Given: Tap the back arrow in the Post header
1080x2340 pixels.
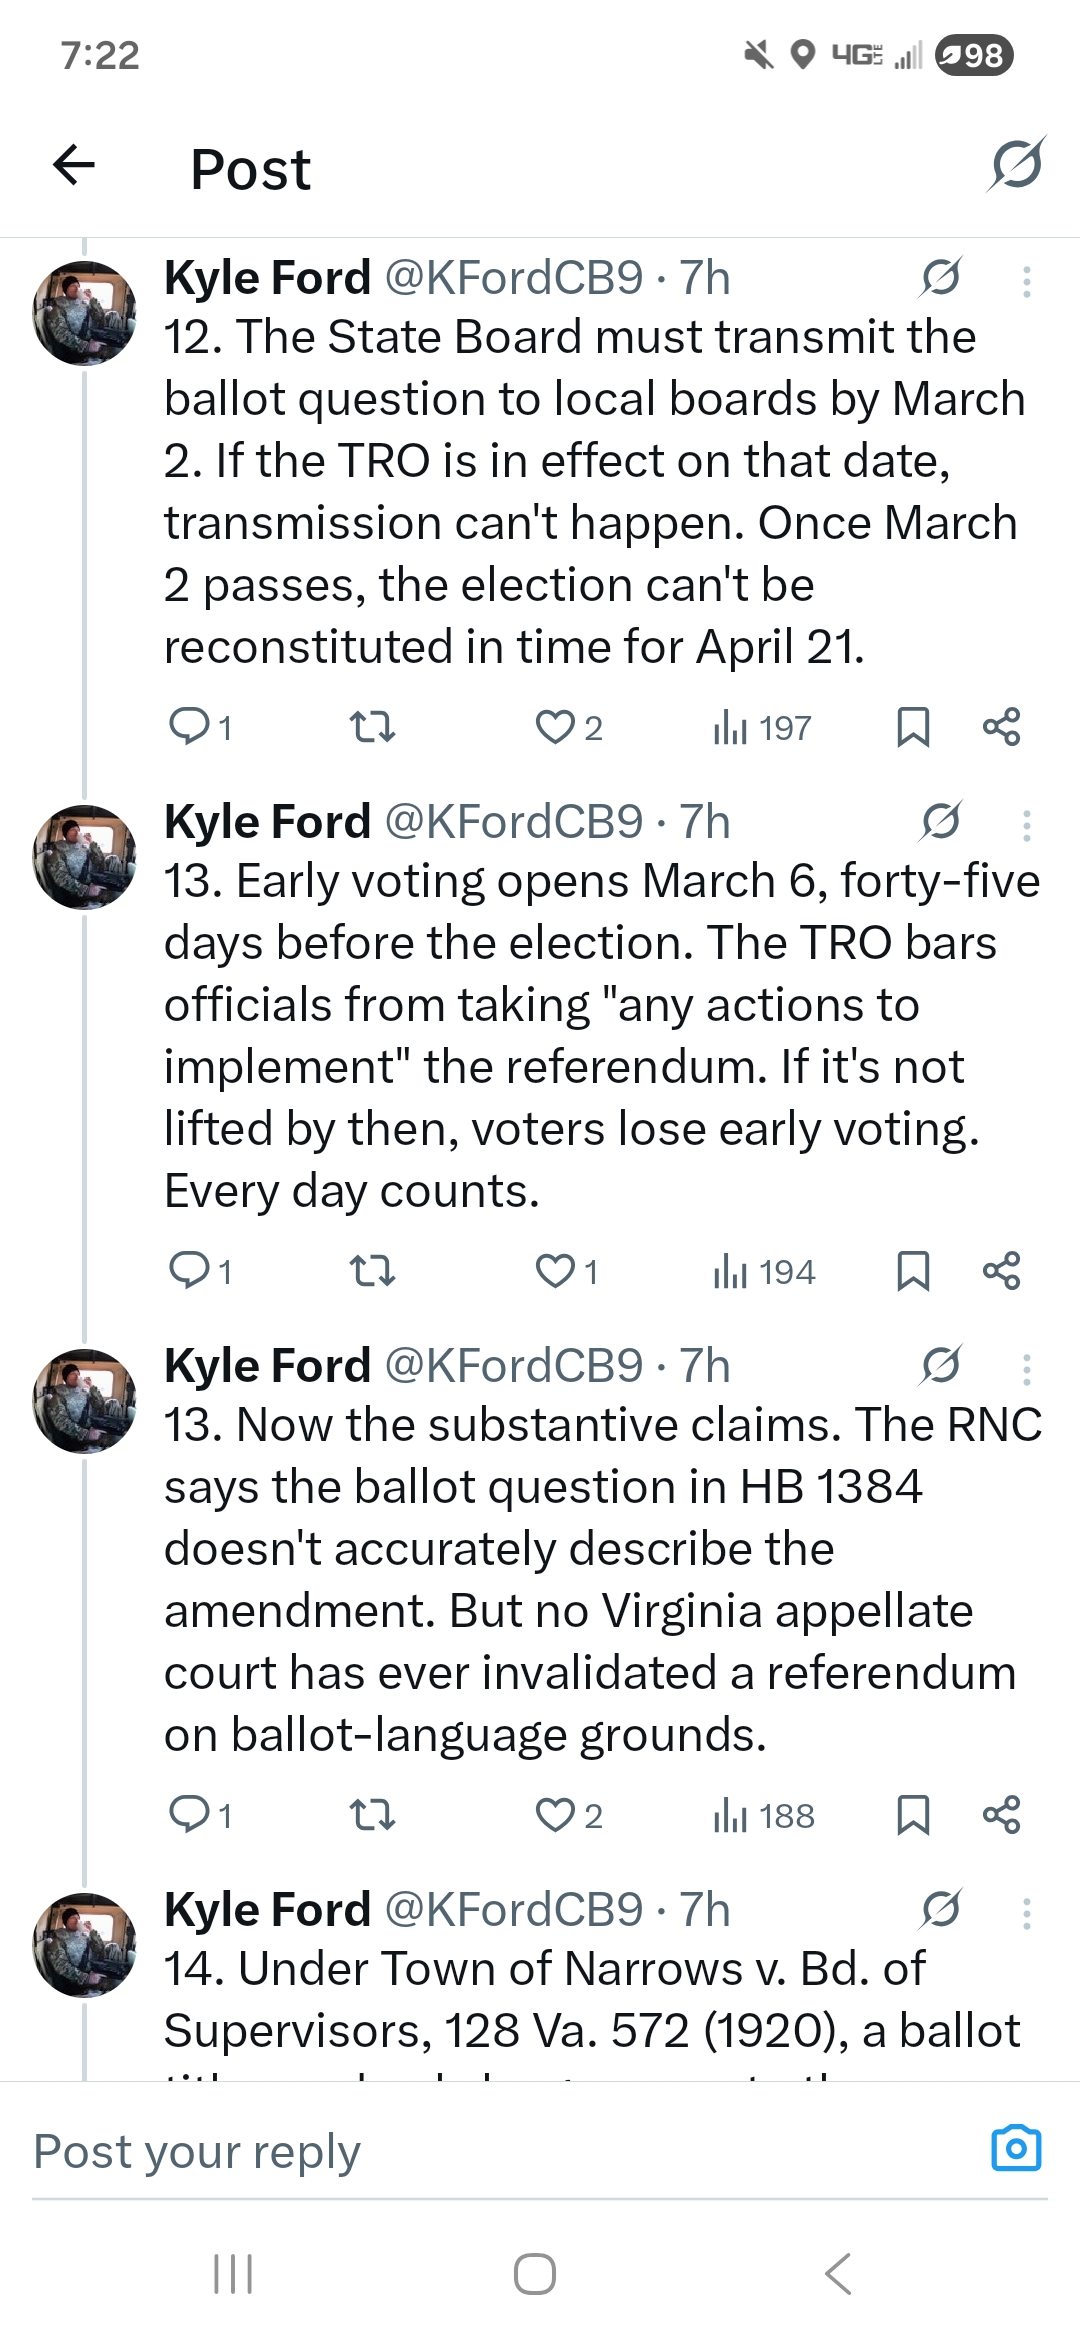Looking at the screenshot, I should [x=74, y=165].
